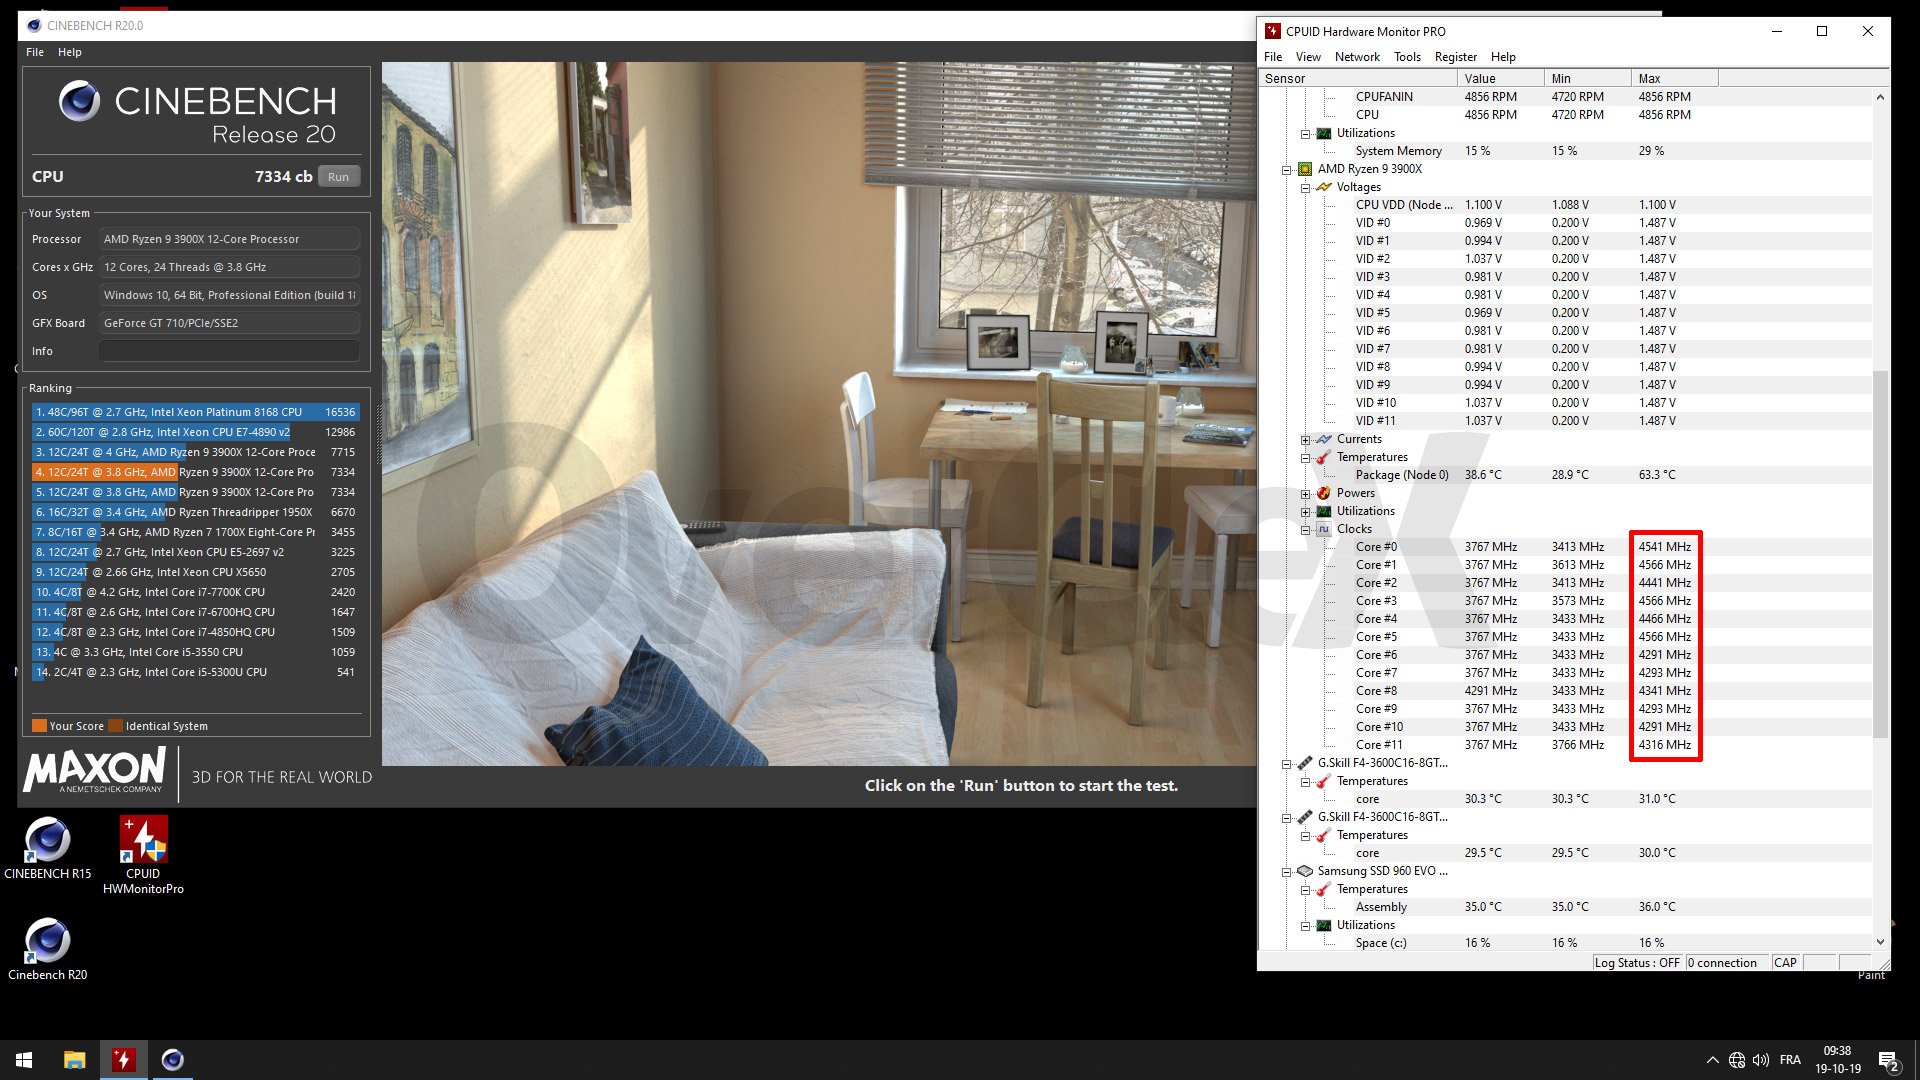This screenshot has width=1920, height=1080.
Task: Click scrollbar down arrow in HWMonitor
Action: 1880,942
